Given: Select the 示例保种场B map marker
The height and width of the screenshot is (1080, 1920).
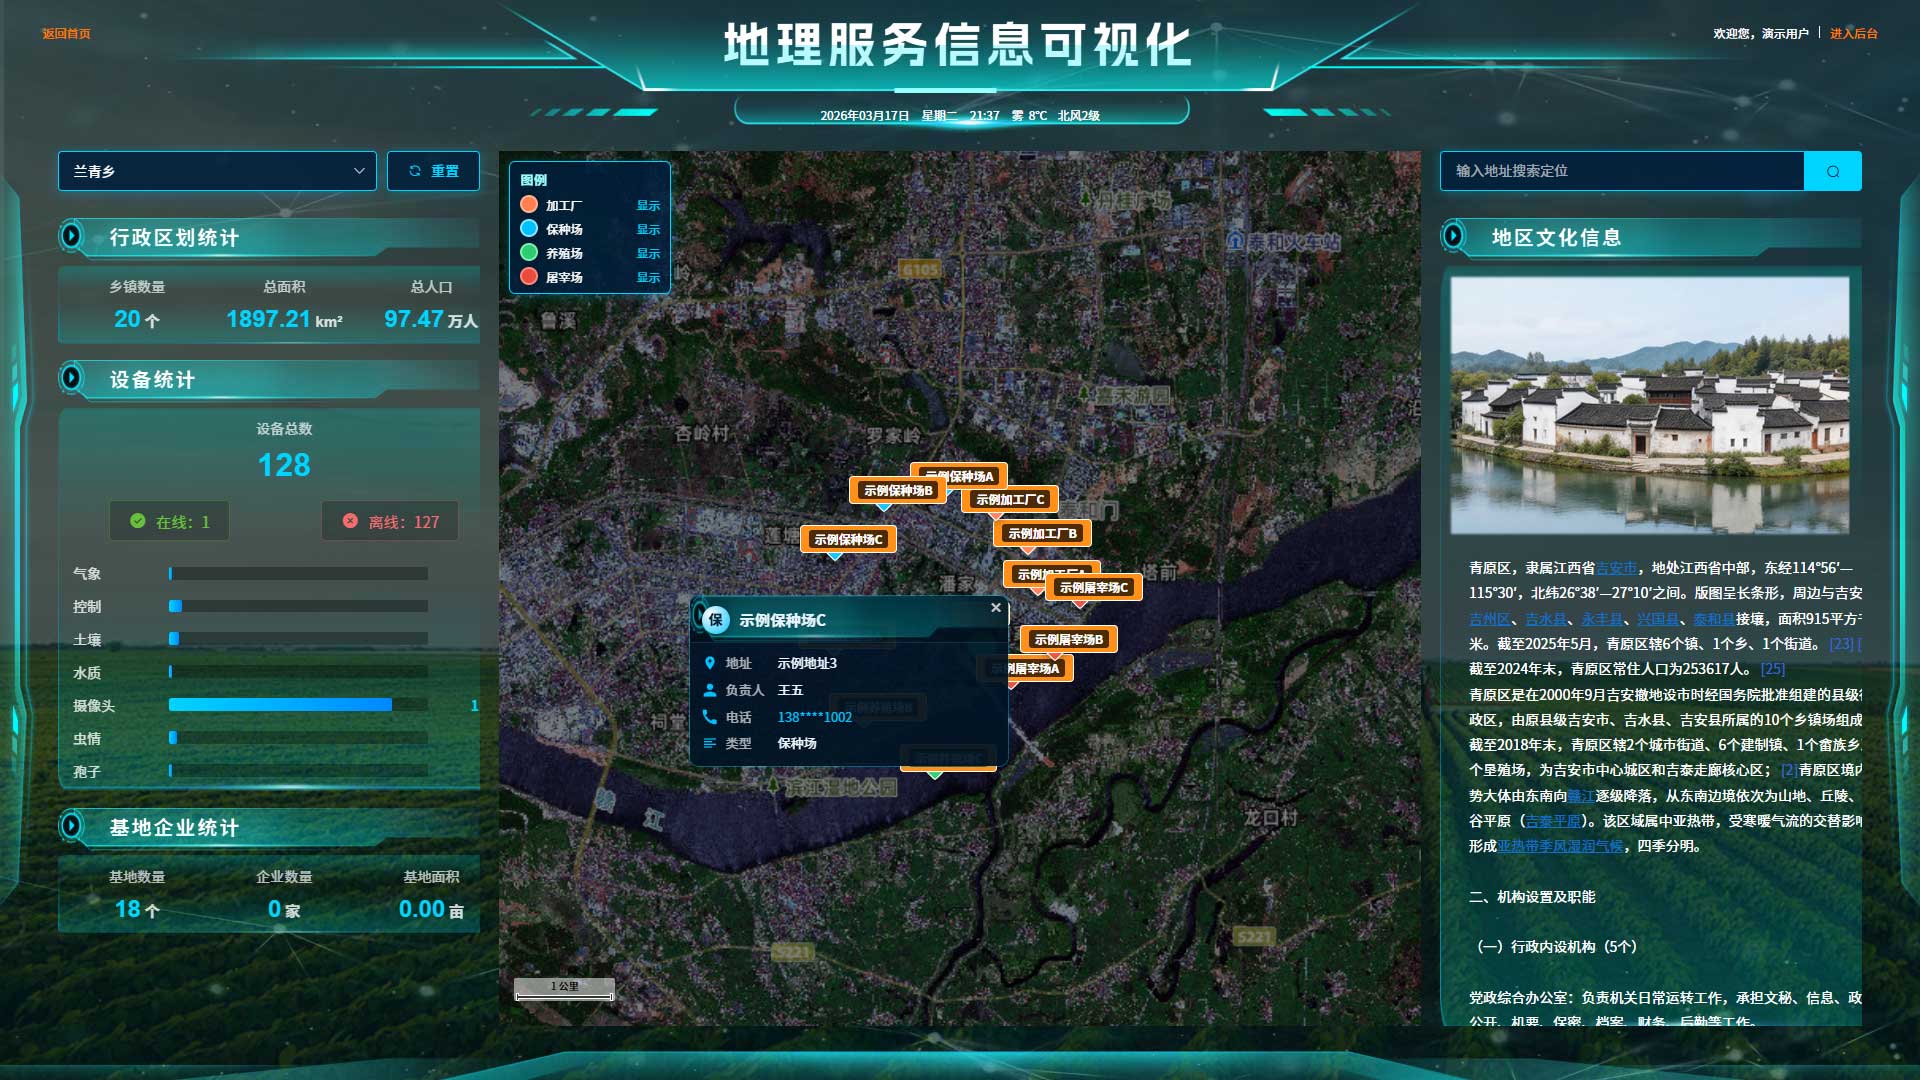Looking at the screenshot, I should [897, 490].
